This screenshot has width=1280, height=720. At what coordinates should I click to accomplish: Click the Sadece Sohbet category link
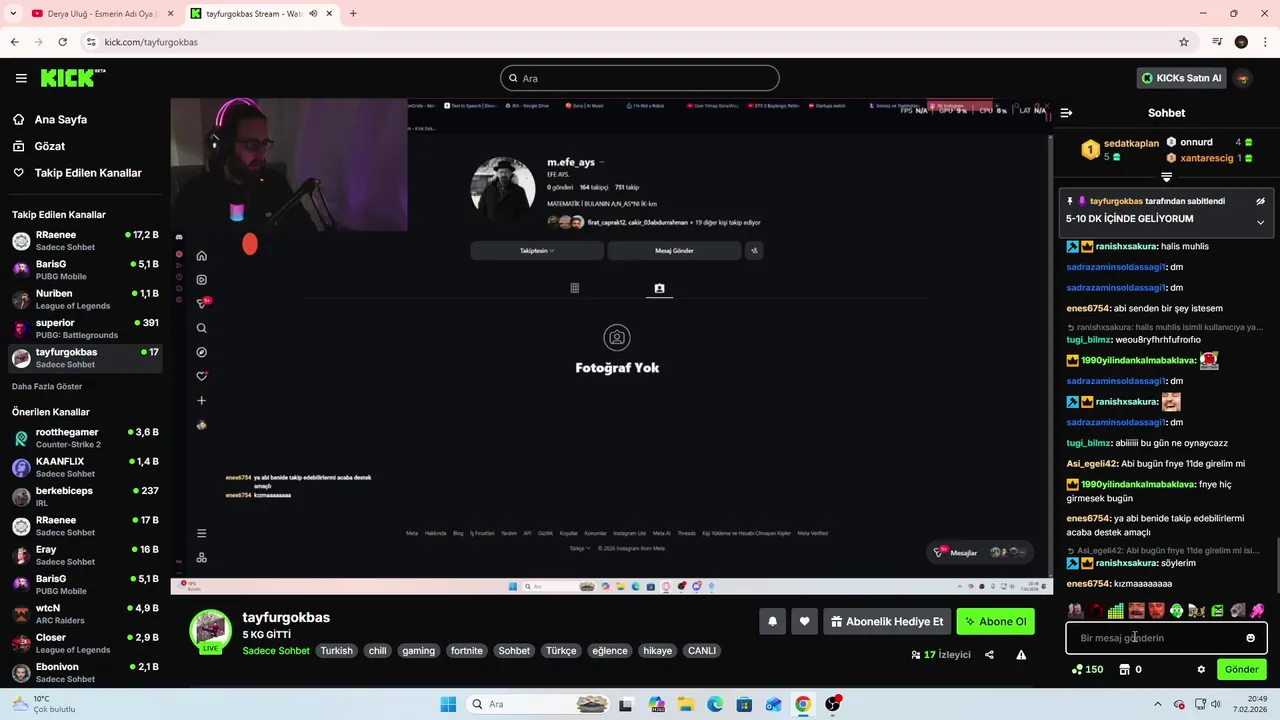276,651
